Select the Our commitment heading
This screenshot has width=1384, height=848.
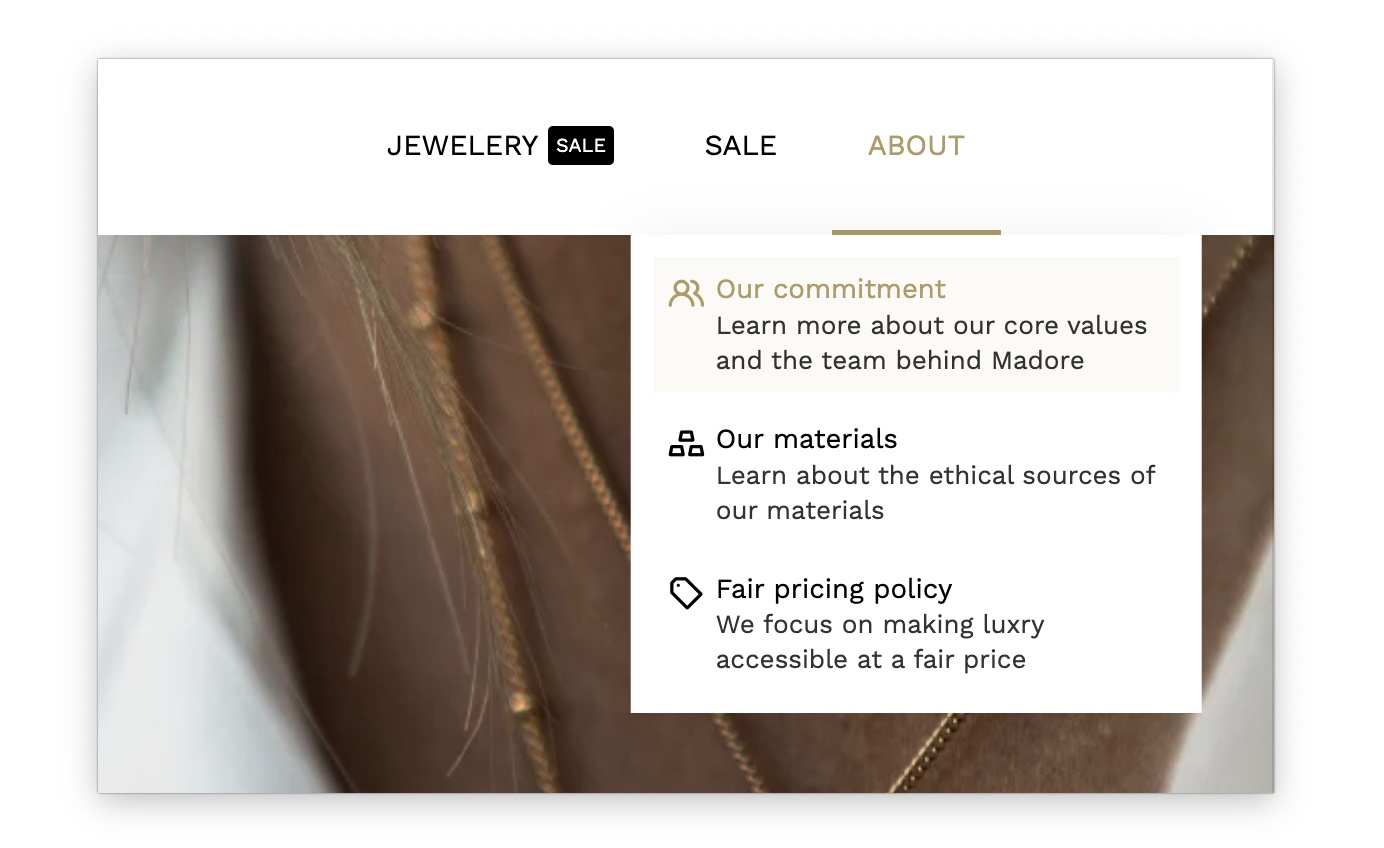point(830,289)
